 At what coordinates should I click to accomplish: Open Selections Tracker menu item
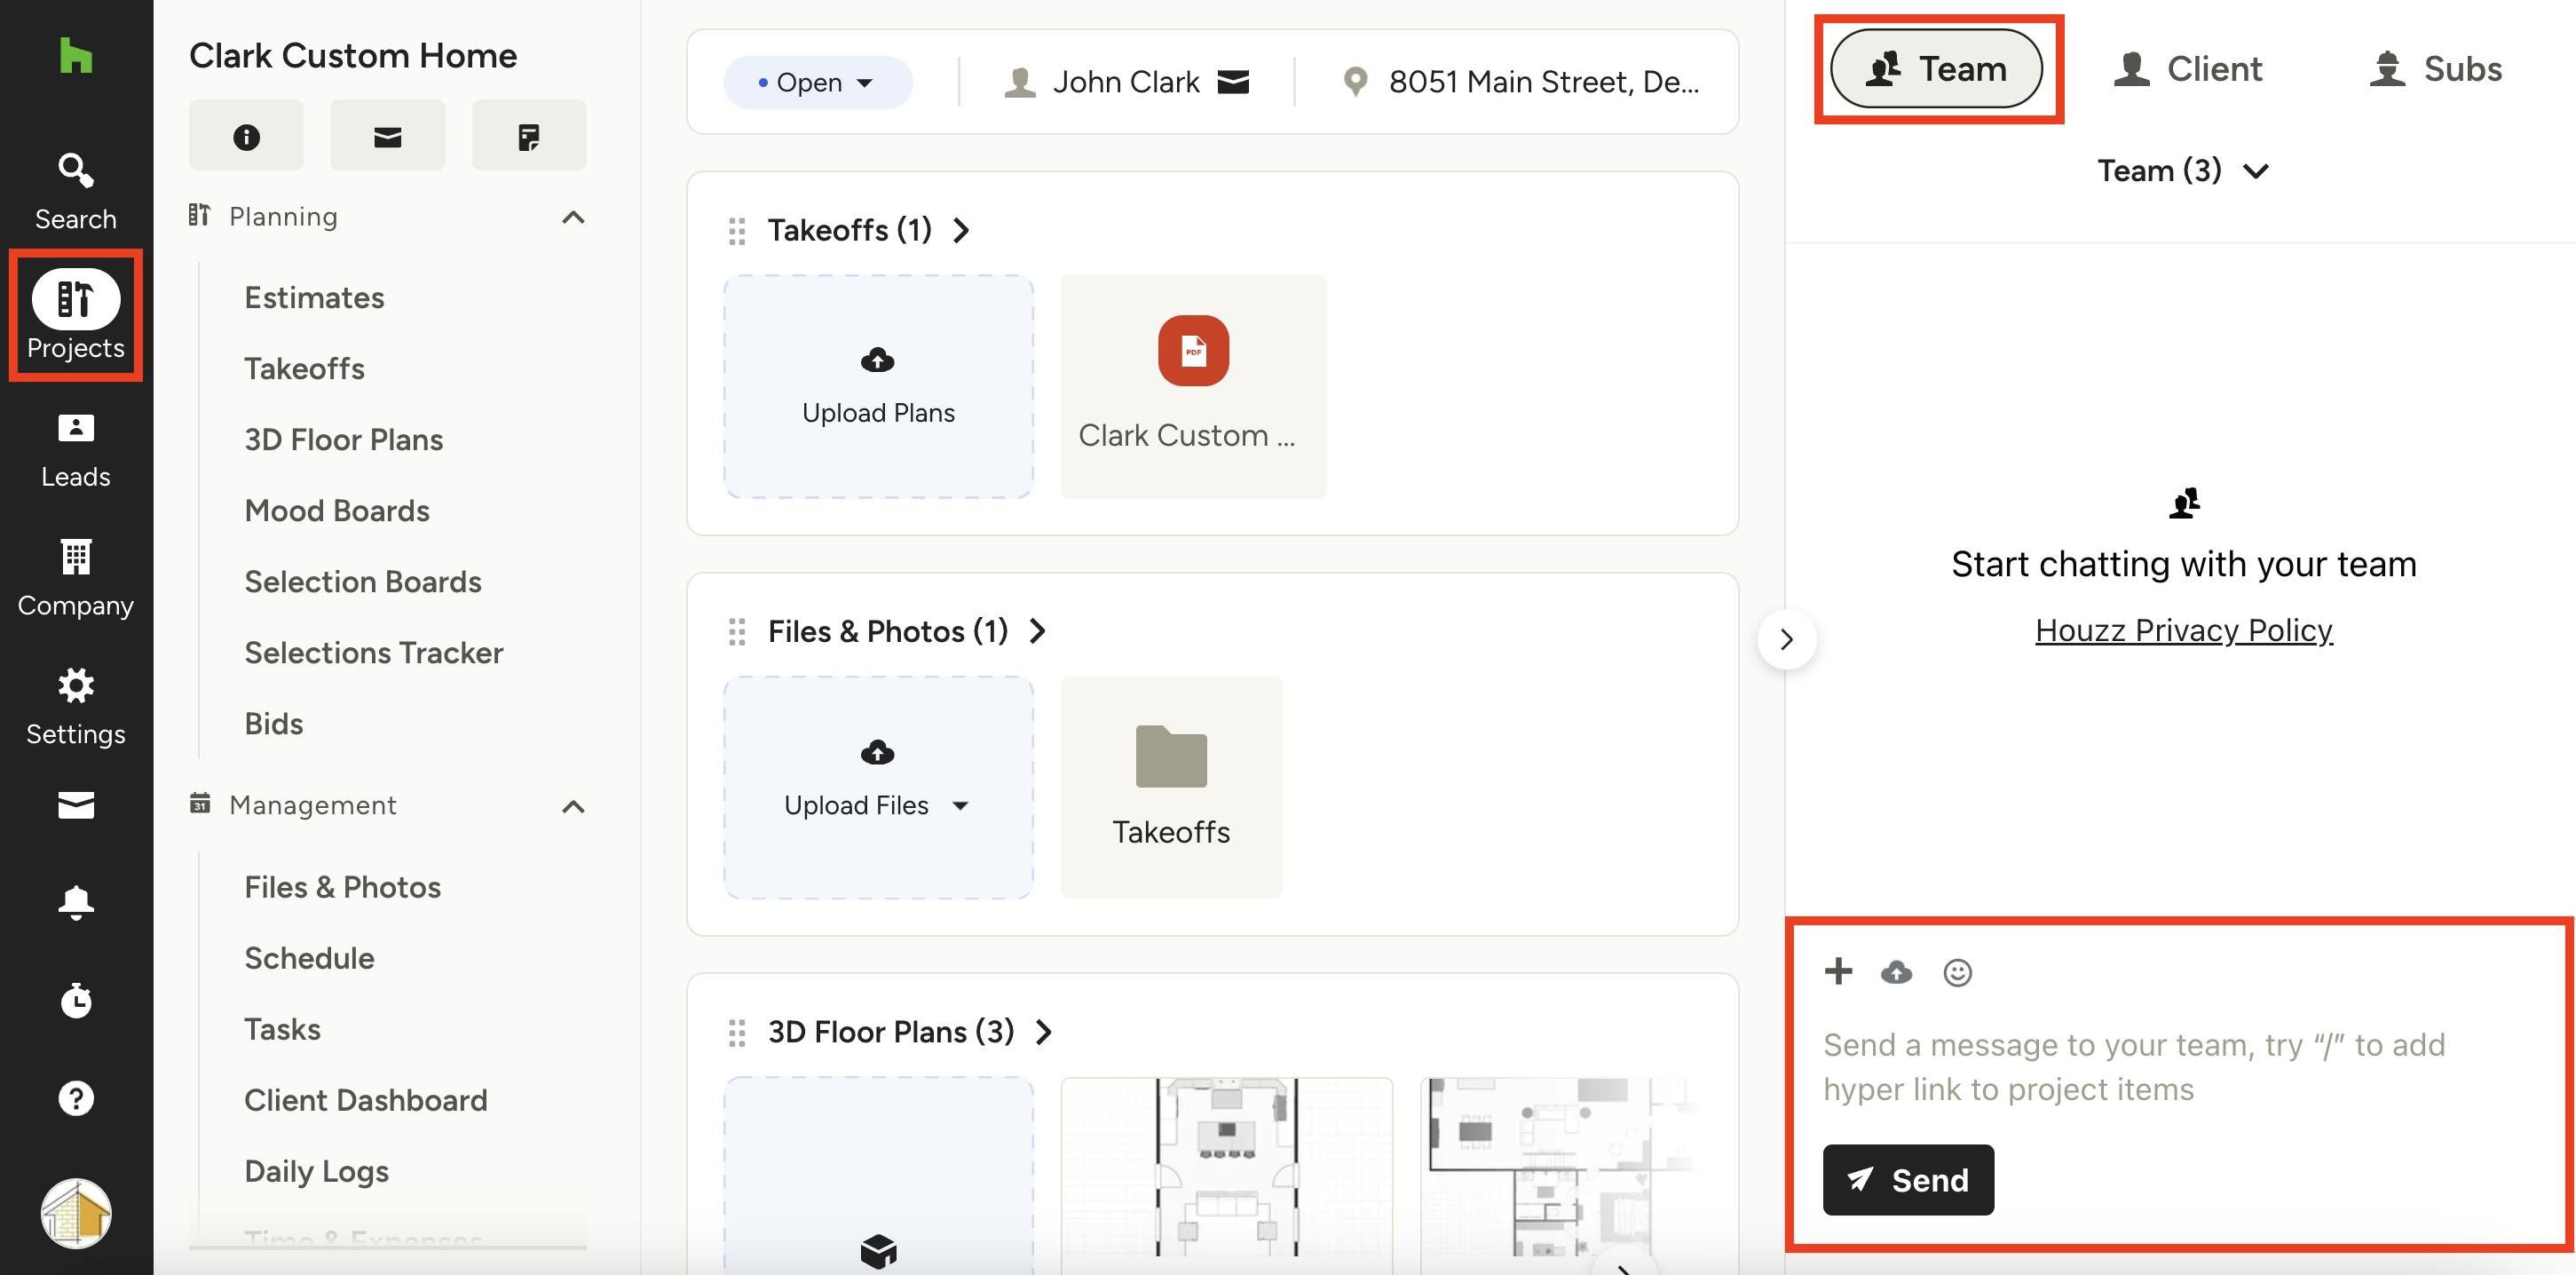click(373, 652)
